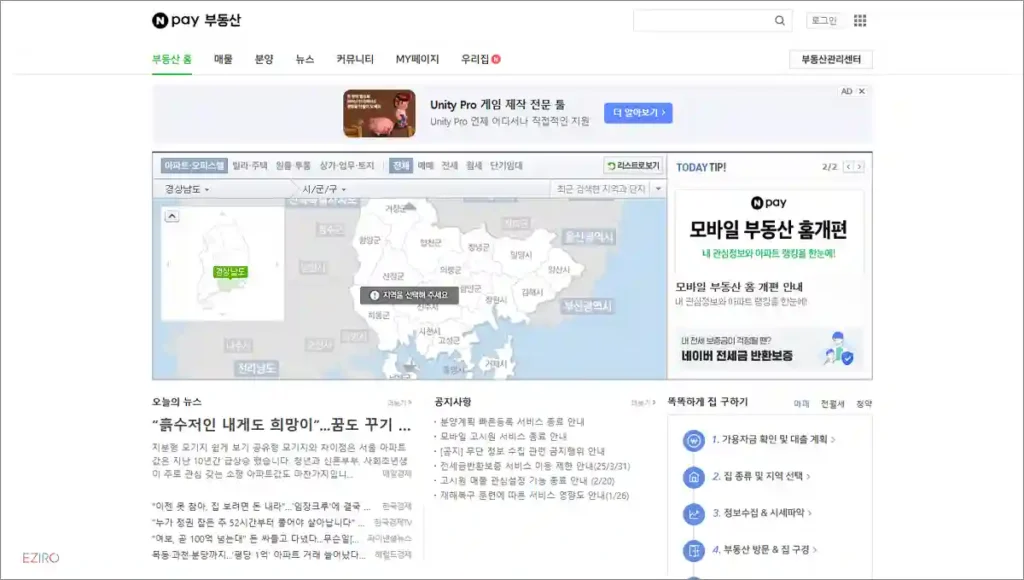1024x580 pixels.
Task: Select 울산광역시 on the map
Action: click(x=589, y=236)
